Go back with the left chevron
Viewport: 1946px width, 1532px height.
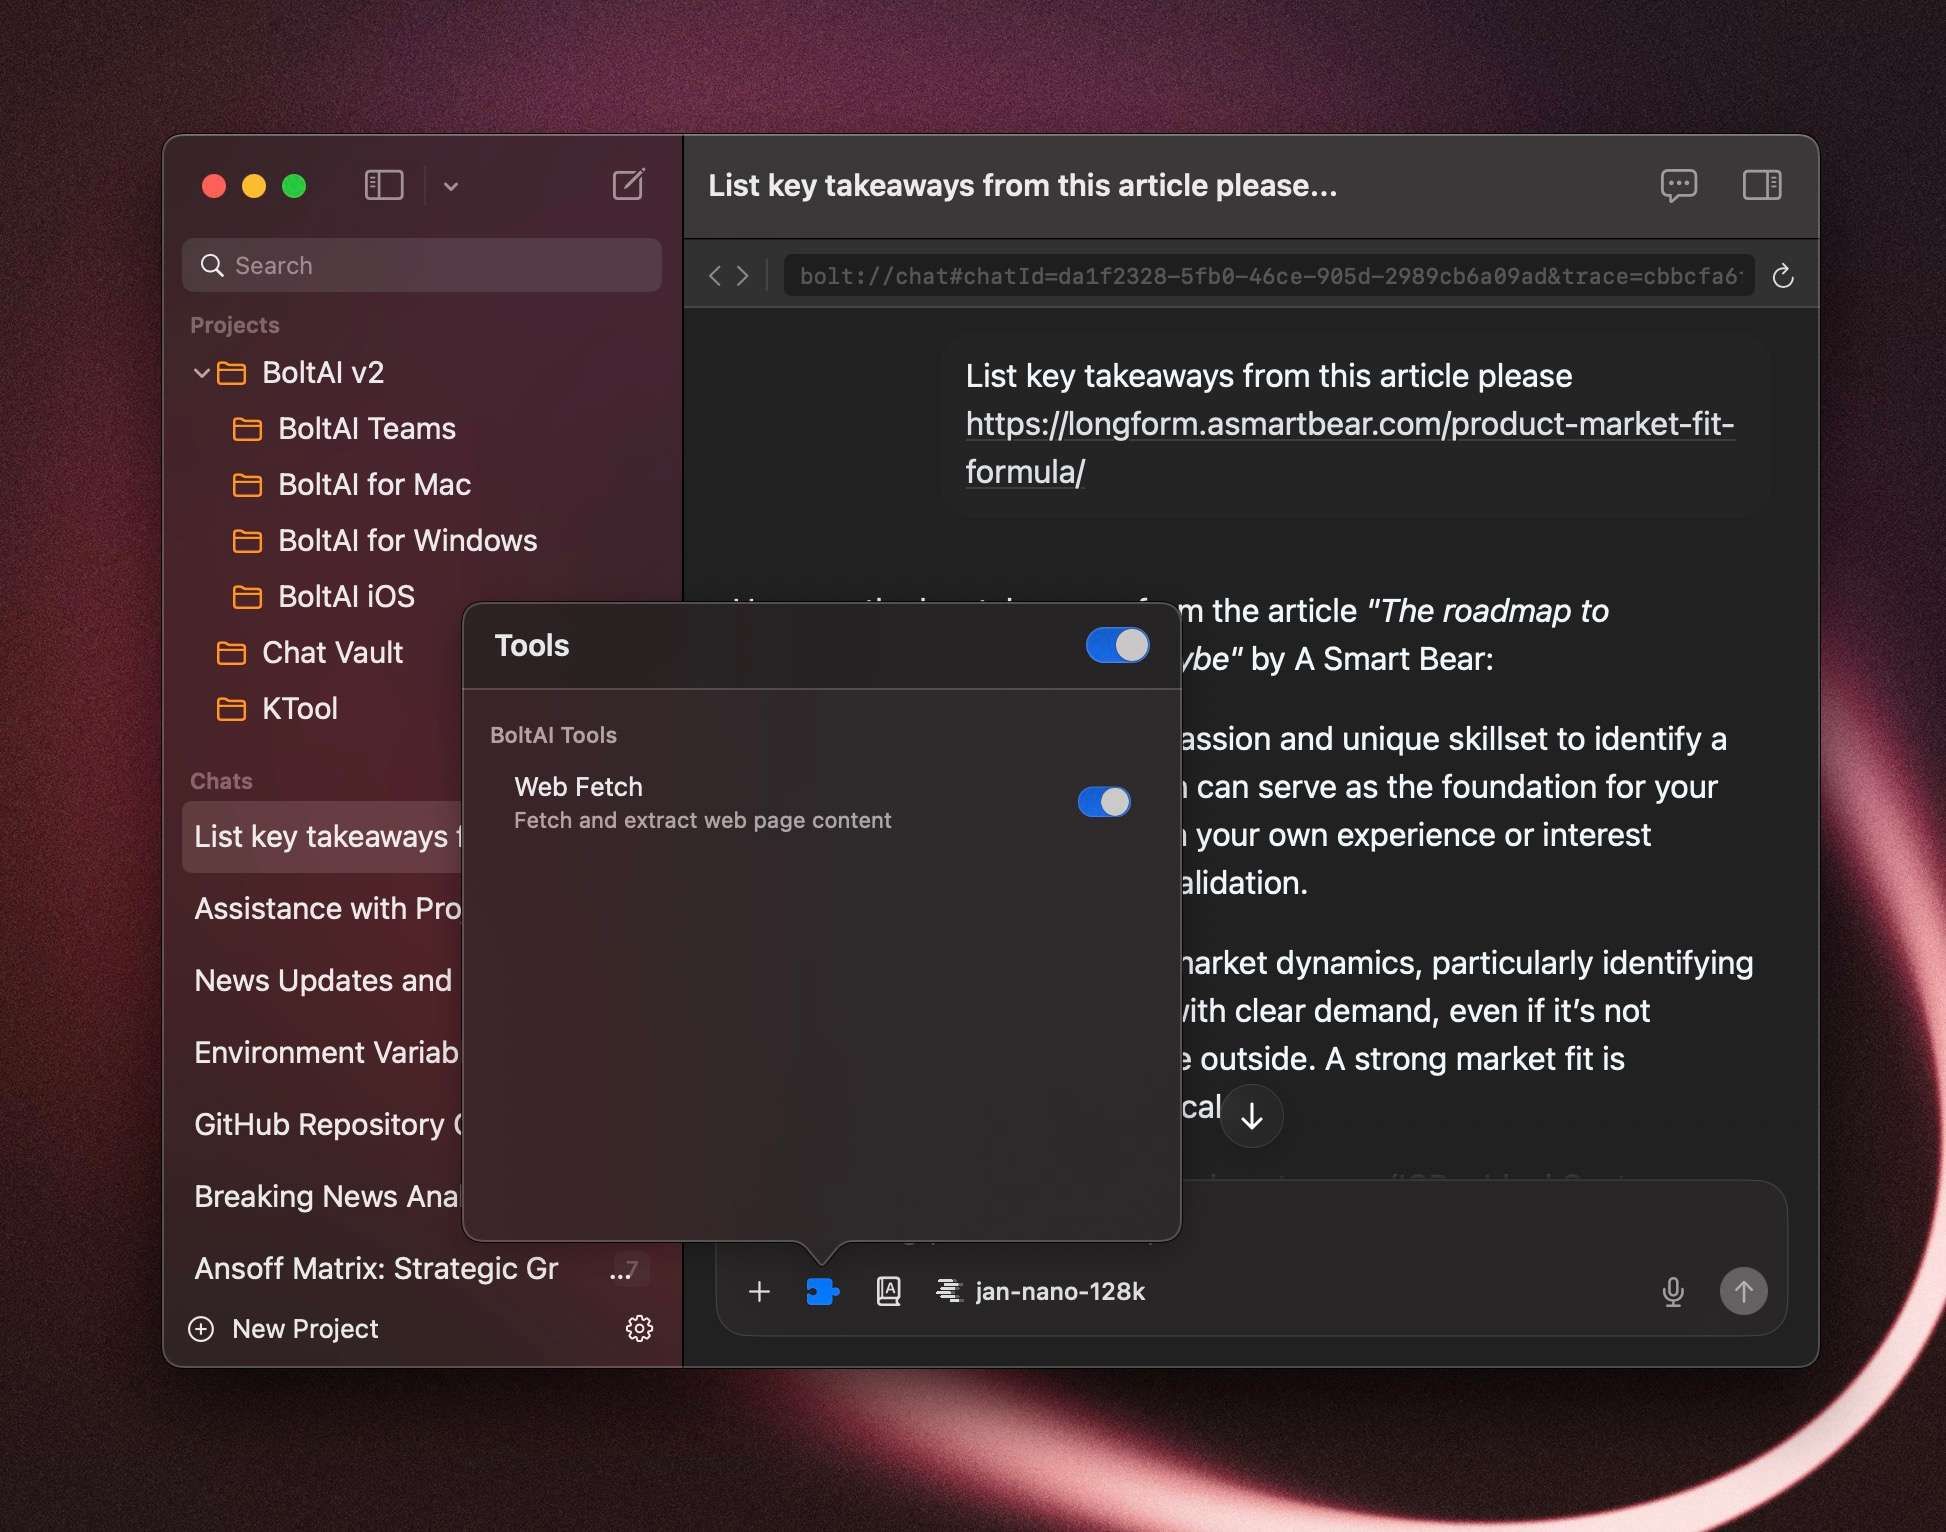[714, 276]
